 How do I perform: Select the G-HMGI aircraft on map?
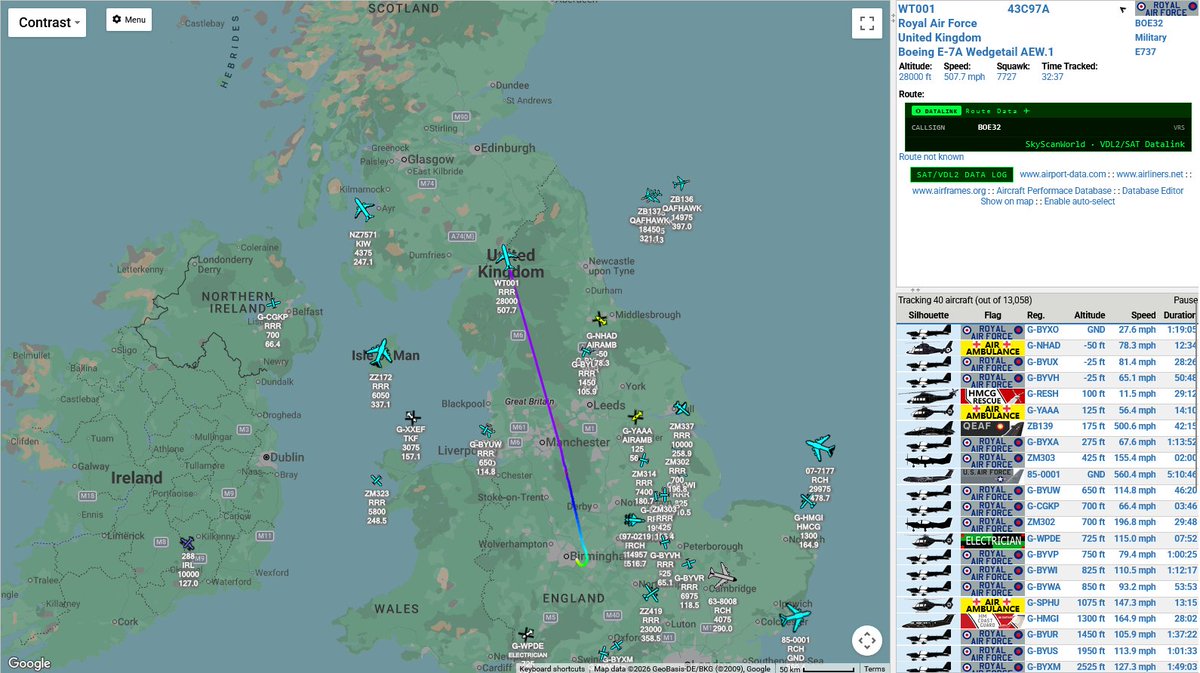pos(807,501)
